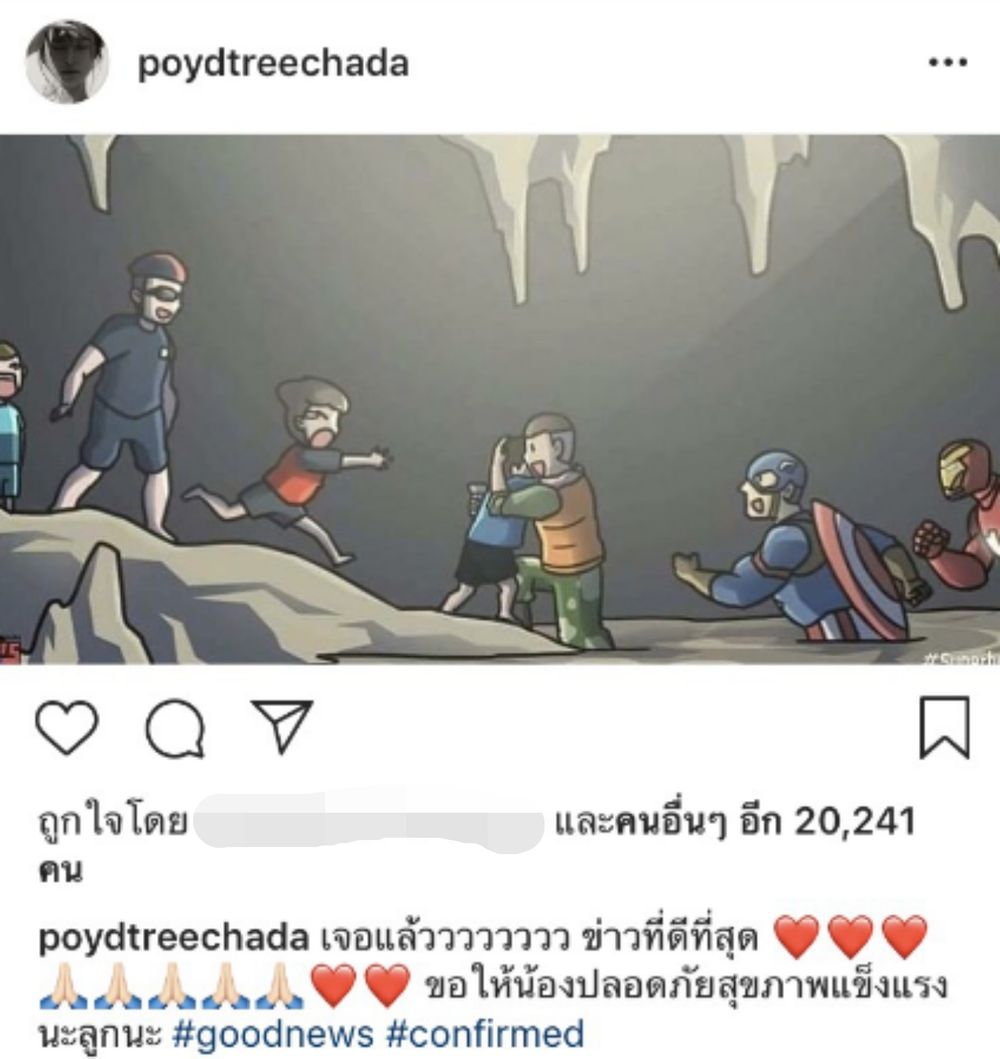This screenshot has height=1059, width=1000.
Task: Click the blurred liker name
Action: [x=369, y=823]
